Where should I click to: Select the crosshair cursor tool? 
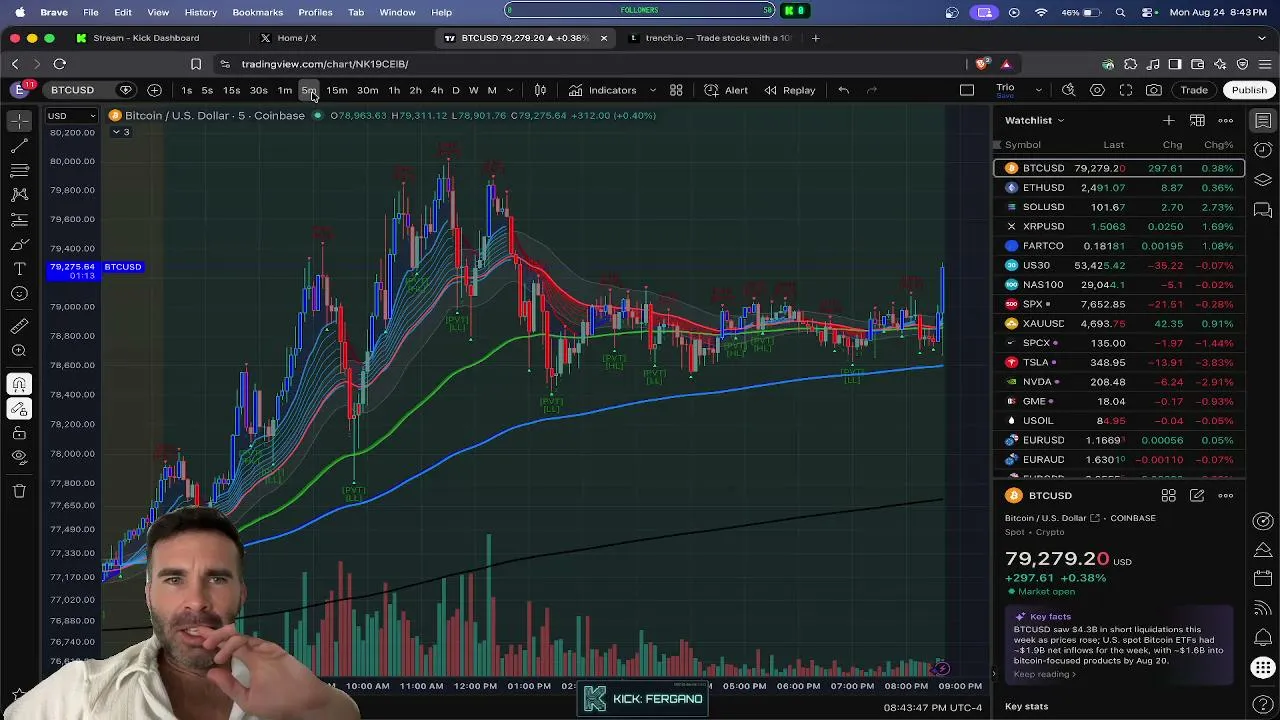coord(19,121)
